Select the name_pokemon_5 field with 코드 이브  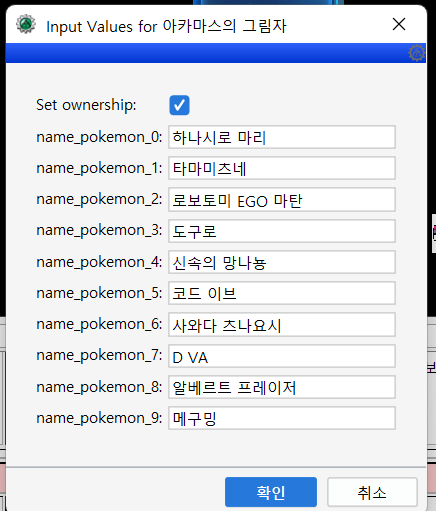(282, 293)
